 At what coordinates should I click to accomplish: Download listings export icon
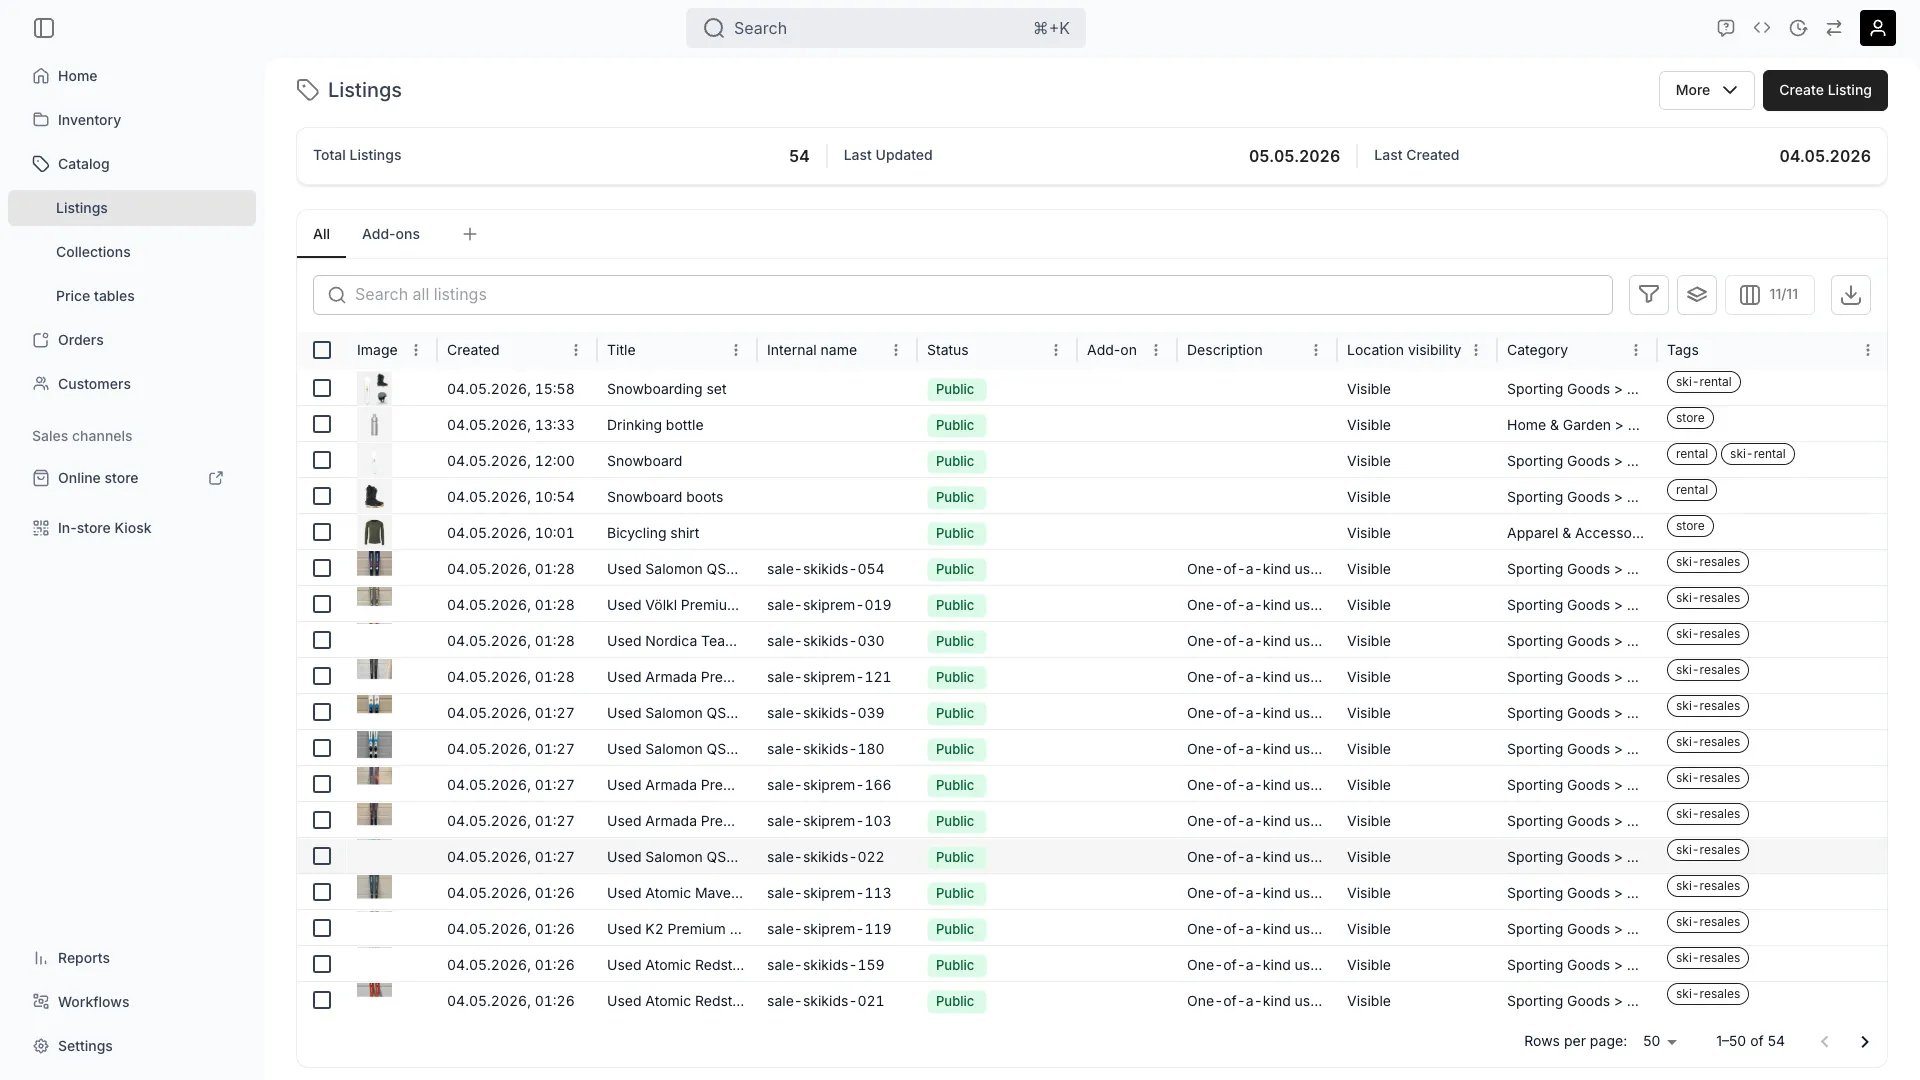coord(1851,294)
